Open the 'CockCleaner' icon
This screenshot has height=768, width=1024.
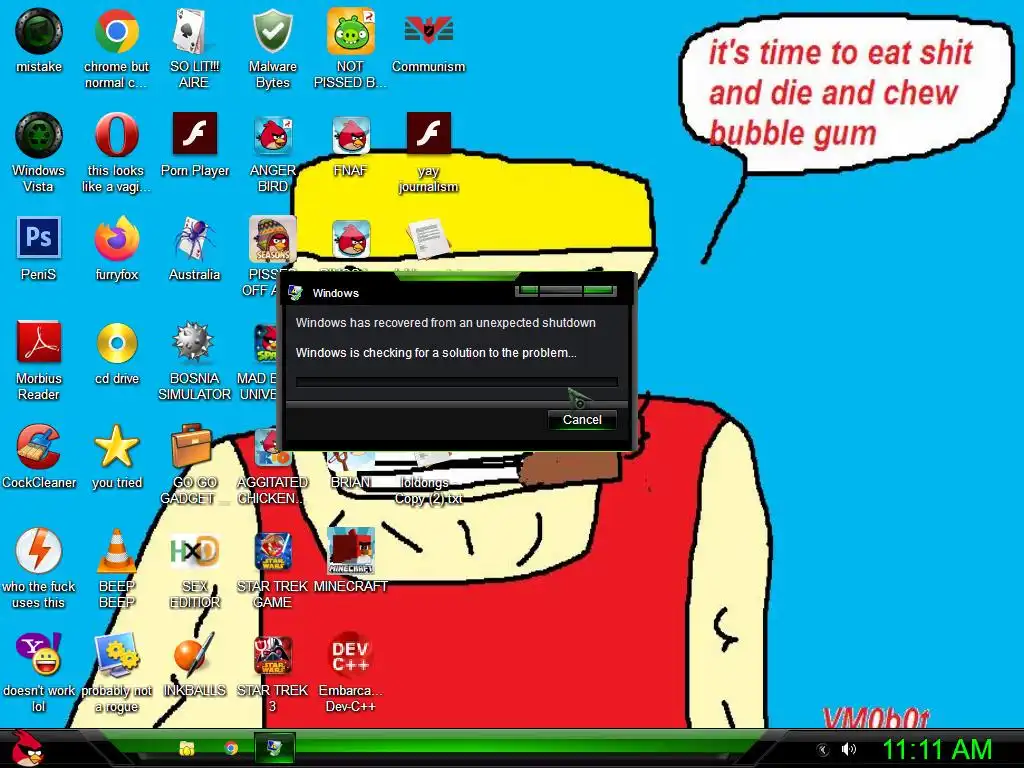pyautogui.click(x=39, y=447)
